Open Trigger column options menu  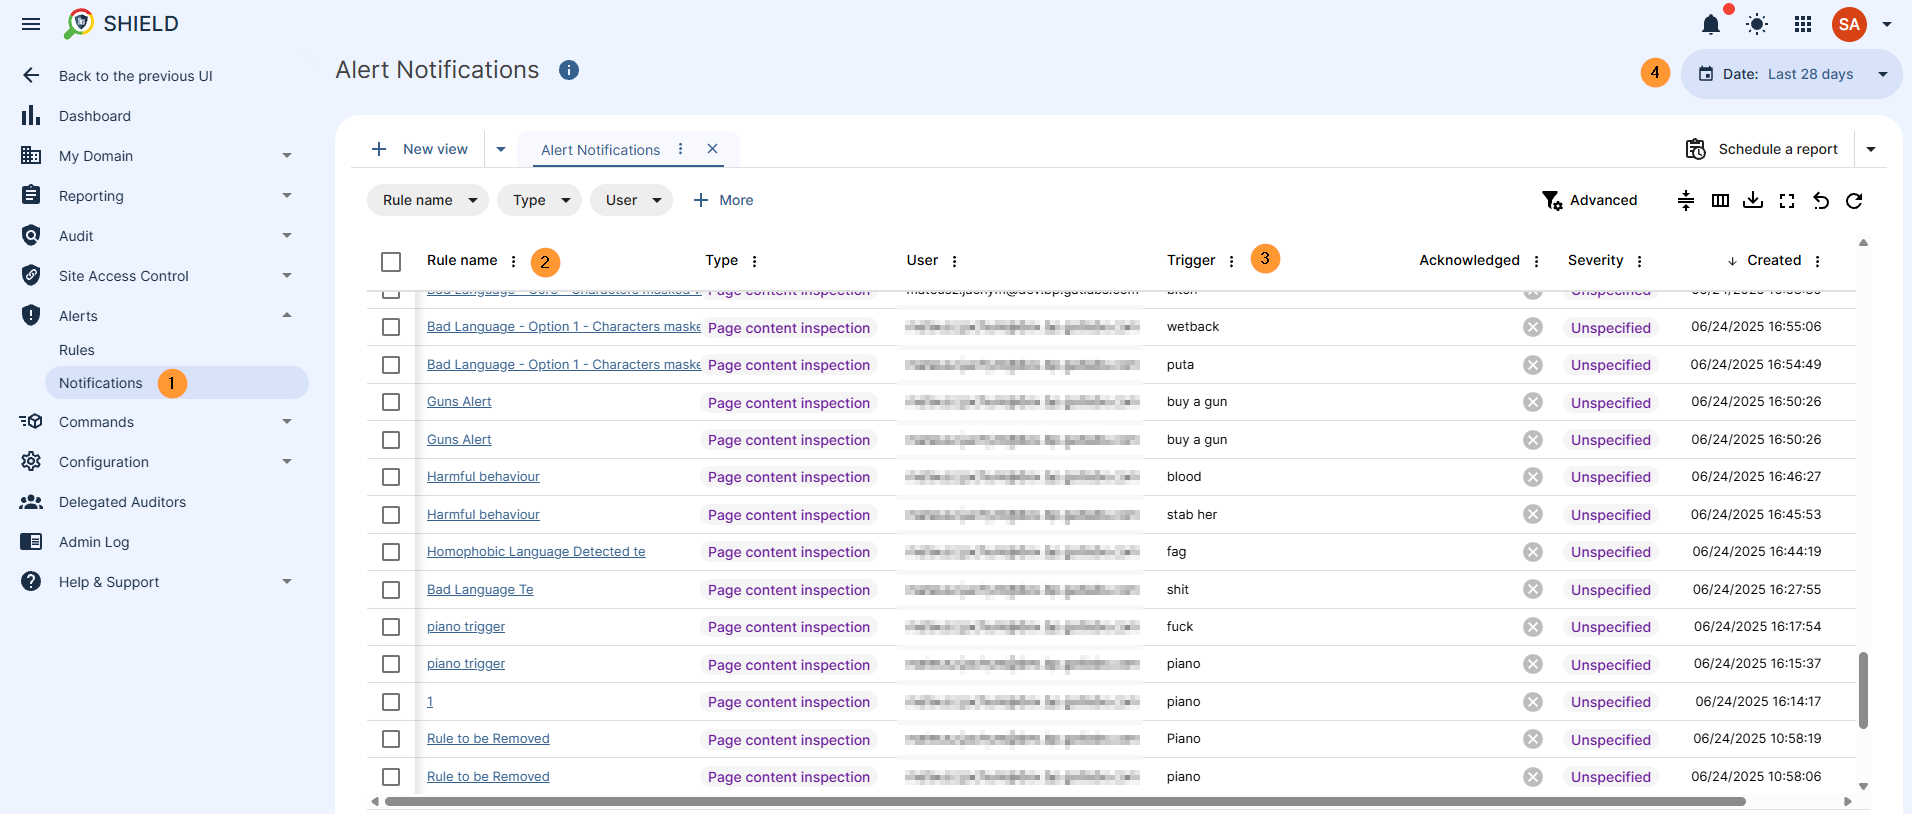pos(1231,261)
